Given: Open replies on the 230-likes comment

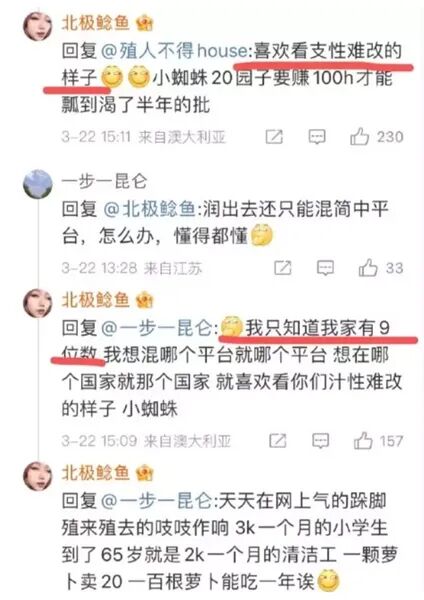Looking at the screenshot, I should click(x=317, y=137).
